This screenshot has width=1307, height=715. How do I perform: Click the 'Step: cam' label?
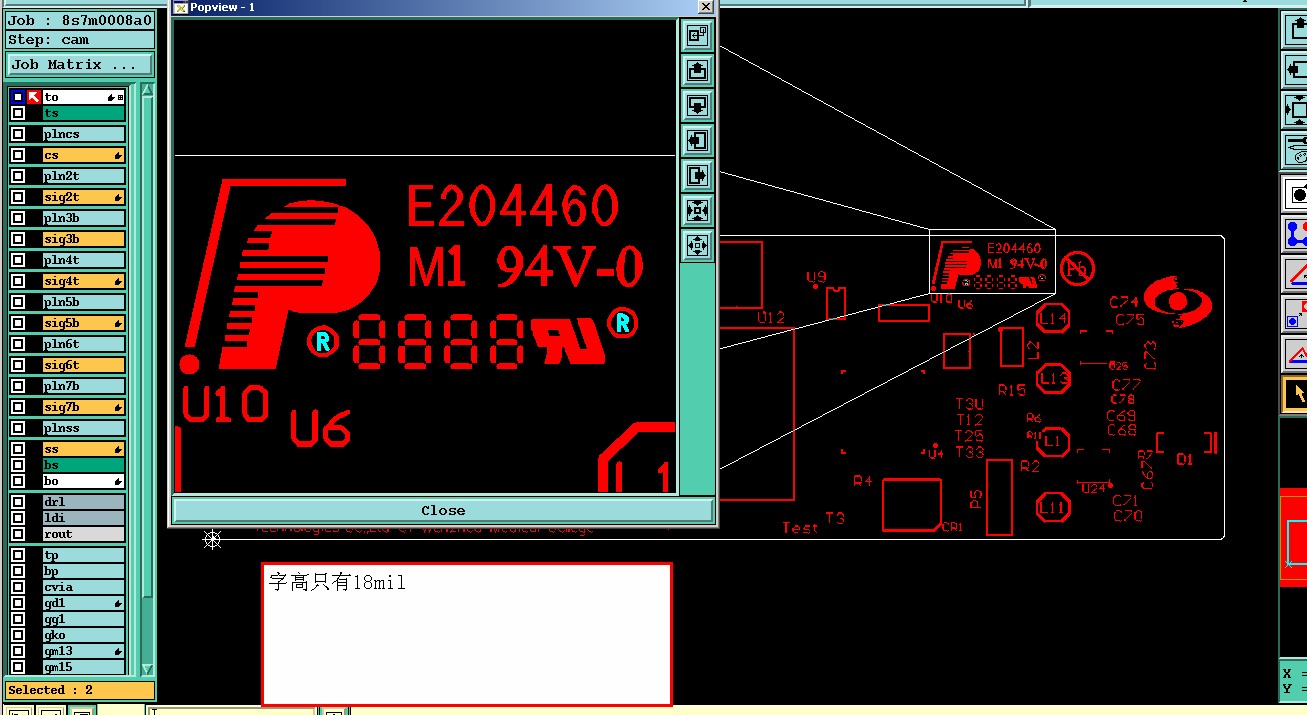pyautogui.click(x=80, y=40)
